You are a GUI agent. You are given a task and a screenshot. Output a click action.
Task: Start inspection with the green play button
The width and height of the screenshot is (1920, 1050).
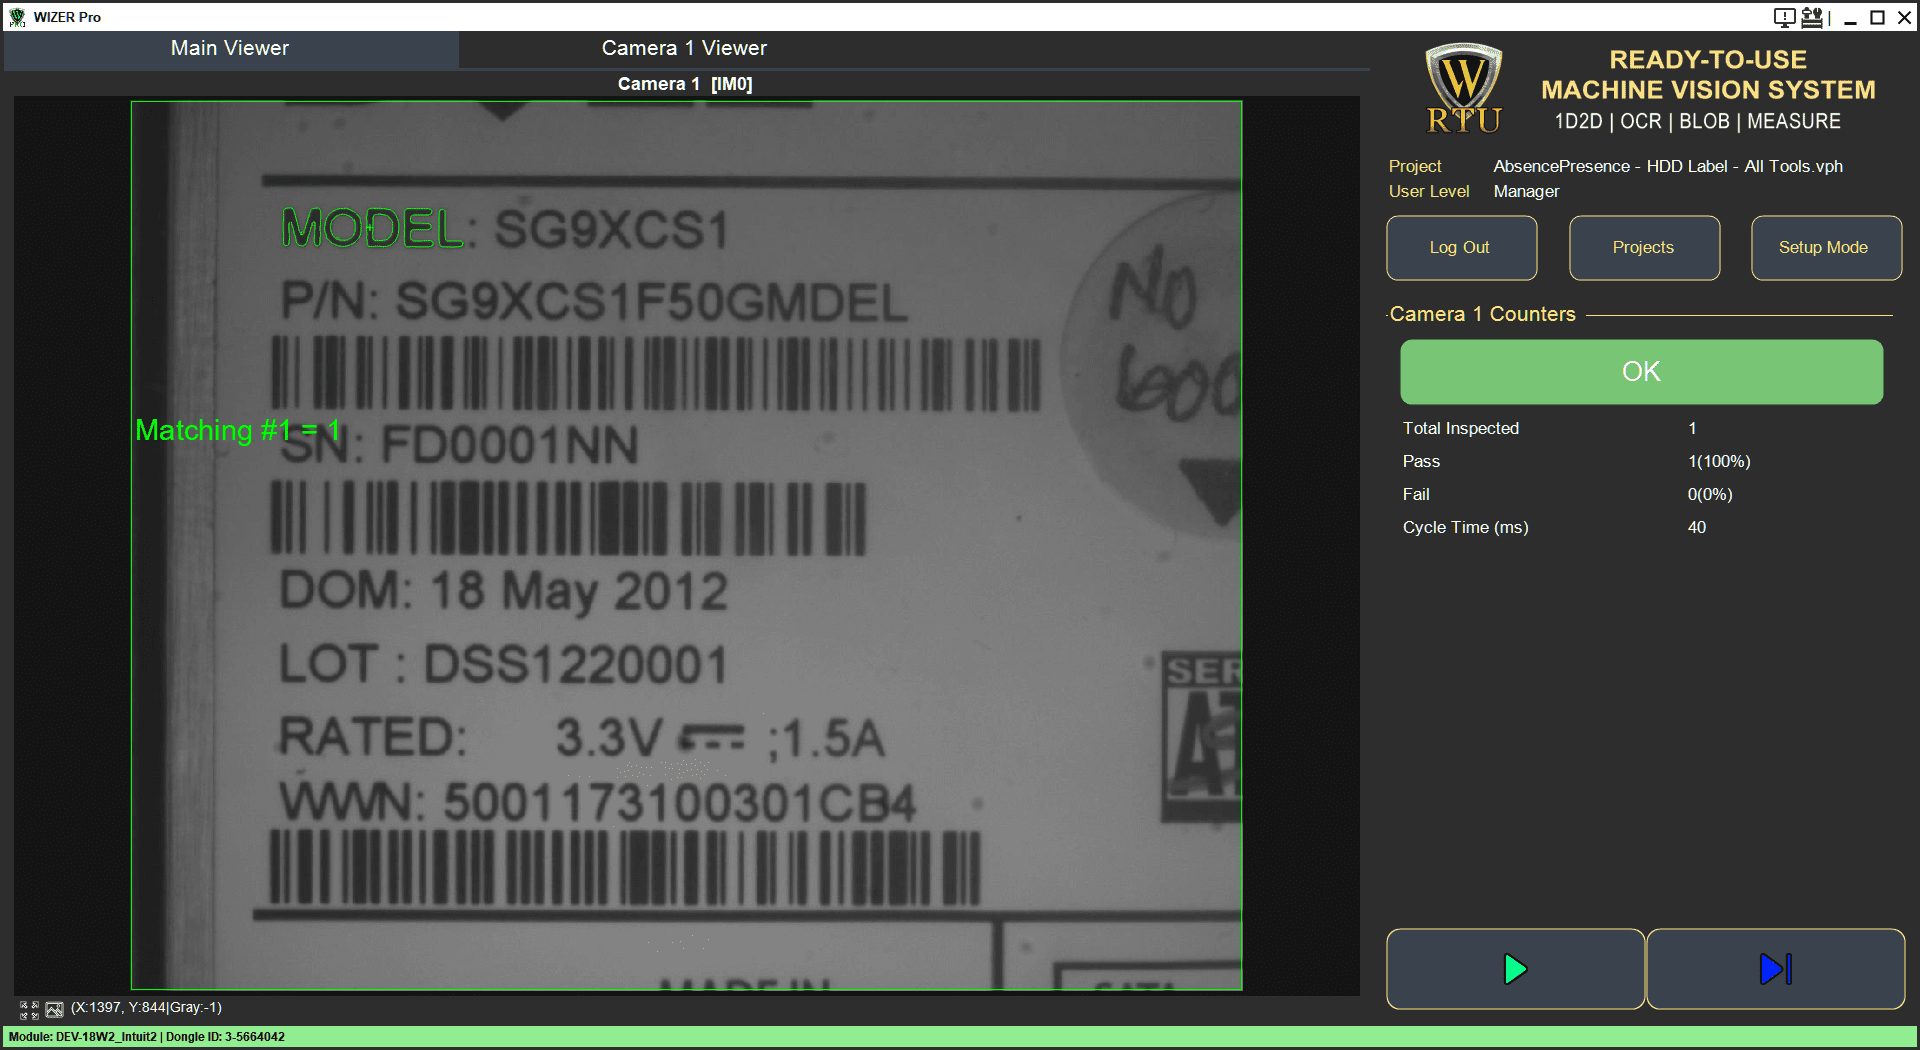tap(1515, 969)
